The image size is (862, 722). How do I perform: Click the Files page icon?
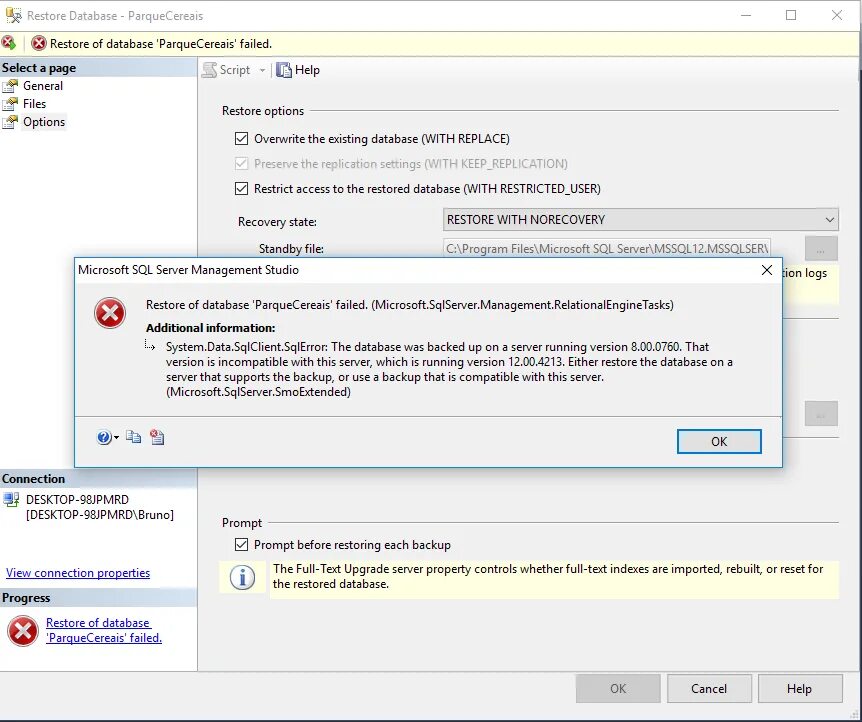(x=10, y=104)
